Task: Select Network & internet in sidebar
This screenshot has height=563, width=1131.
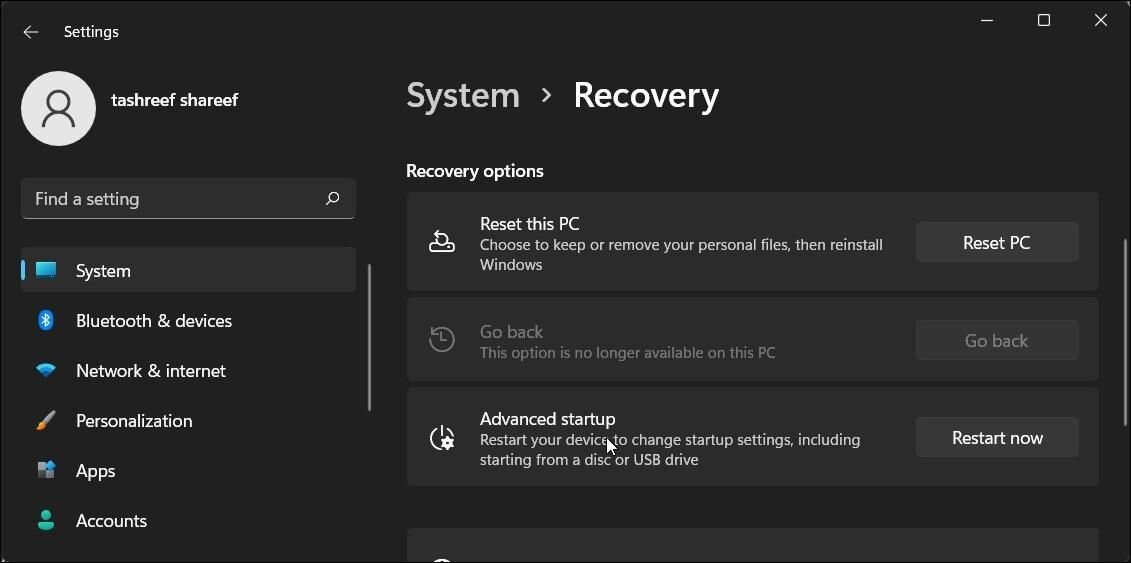Action: coord(151,371)
